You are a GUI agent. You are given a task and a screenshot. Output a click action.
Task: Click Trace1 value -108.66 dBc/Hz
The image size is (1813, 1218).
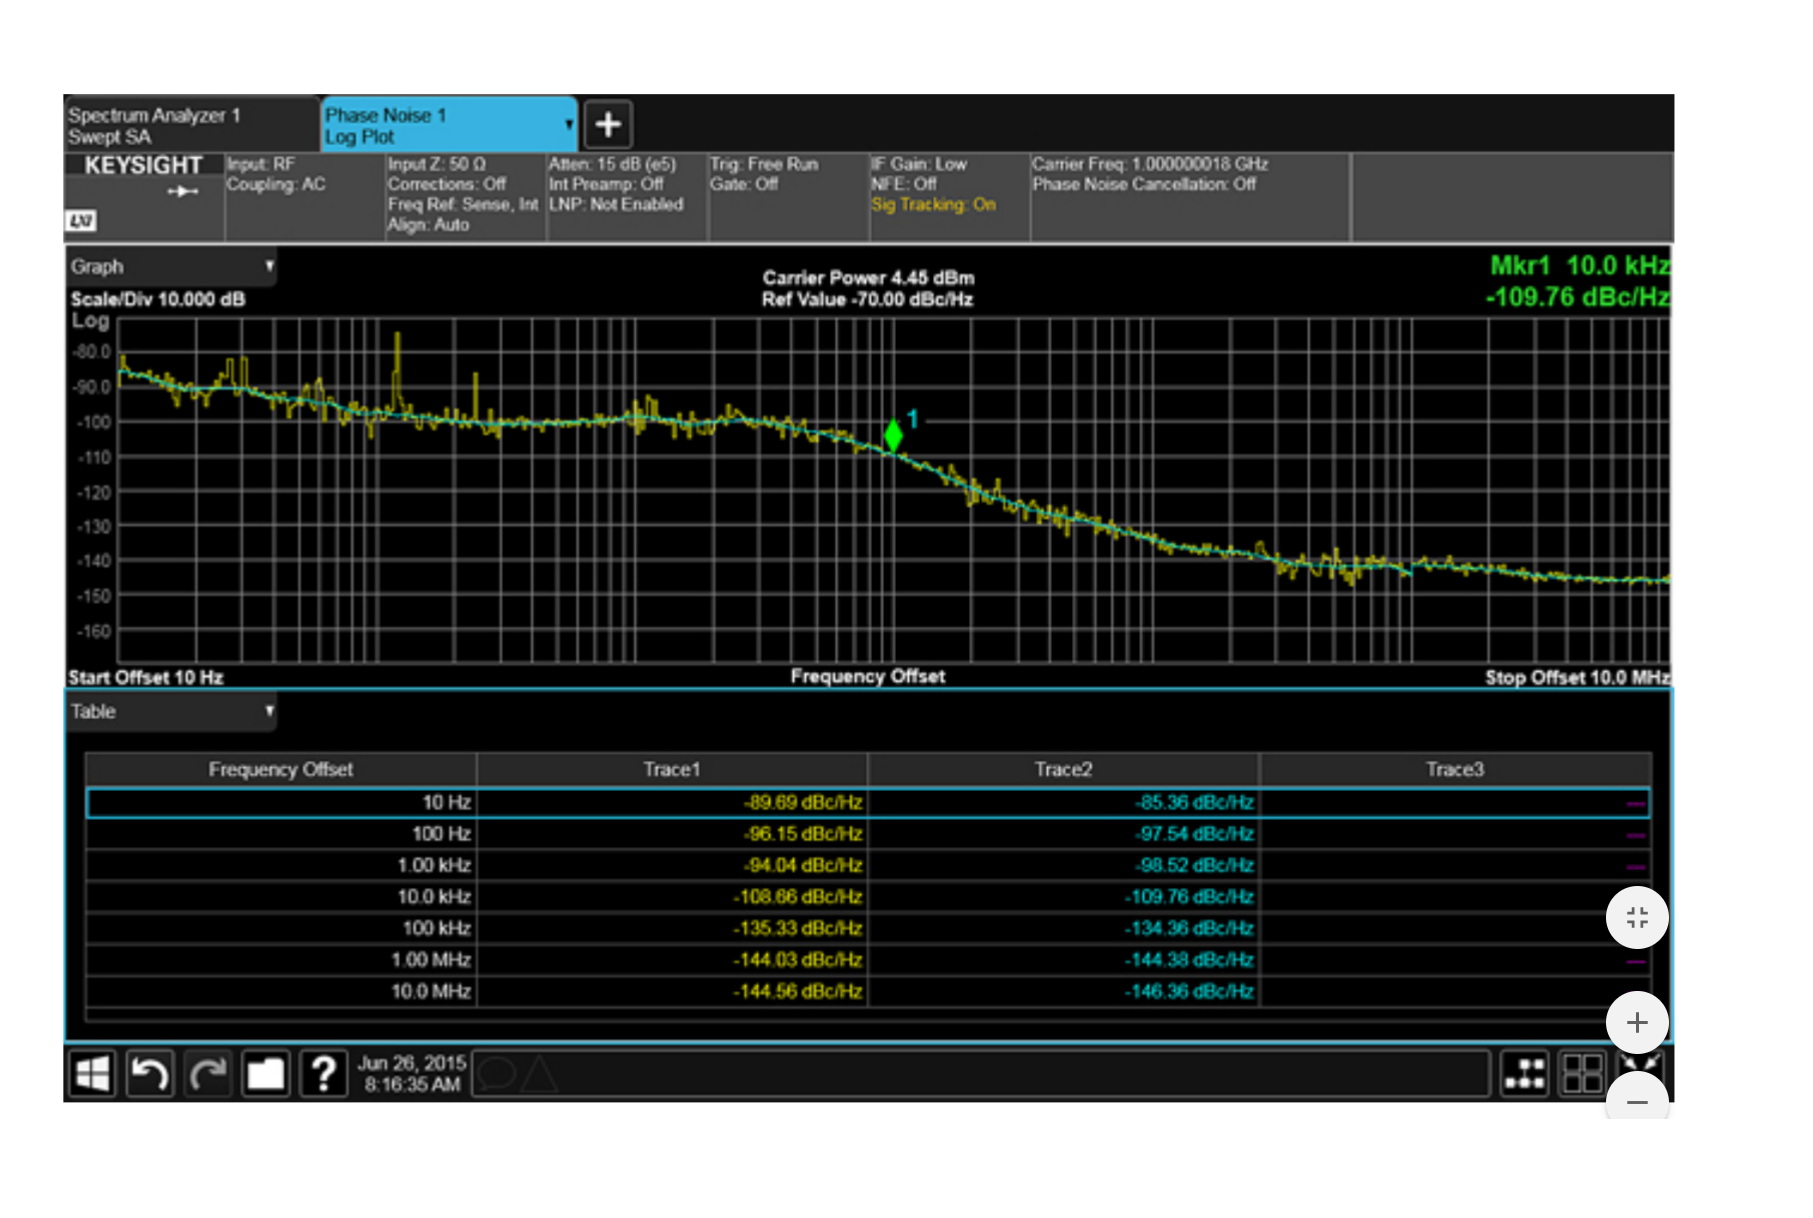(x=798, y=897)
